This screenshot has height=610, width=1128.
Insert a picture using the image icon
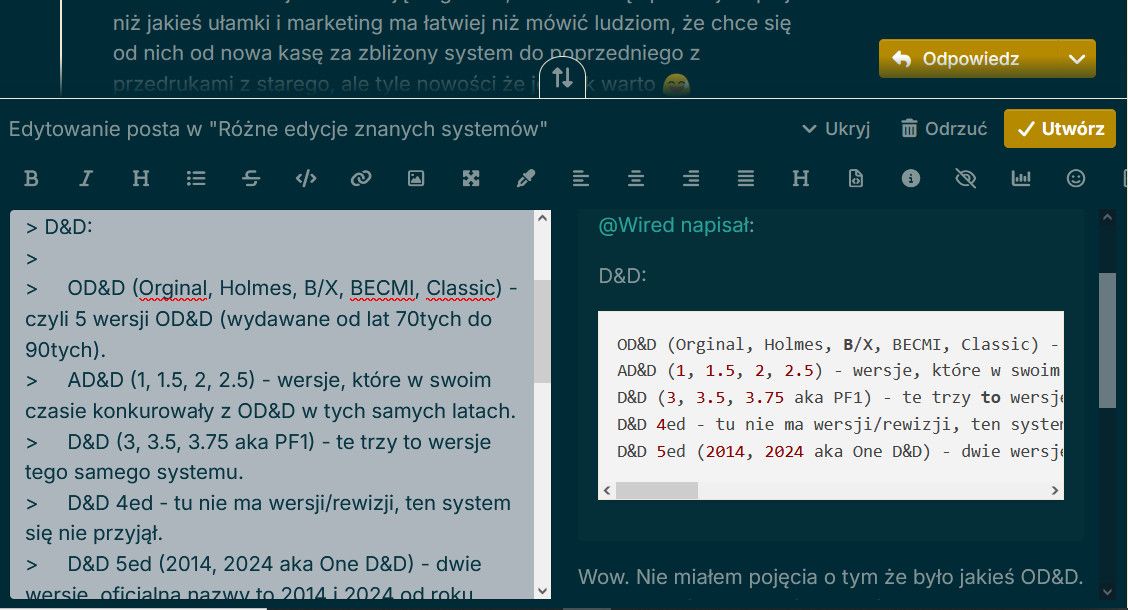[x=416, y=178]
